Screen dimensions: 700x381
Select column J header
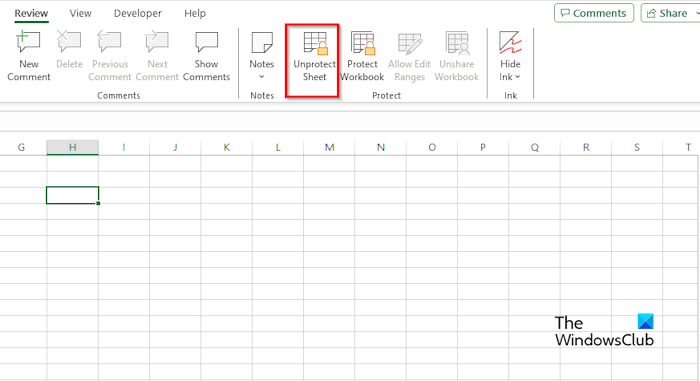point(175,147)
